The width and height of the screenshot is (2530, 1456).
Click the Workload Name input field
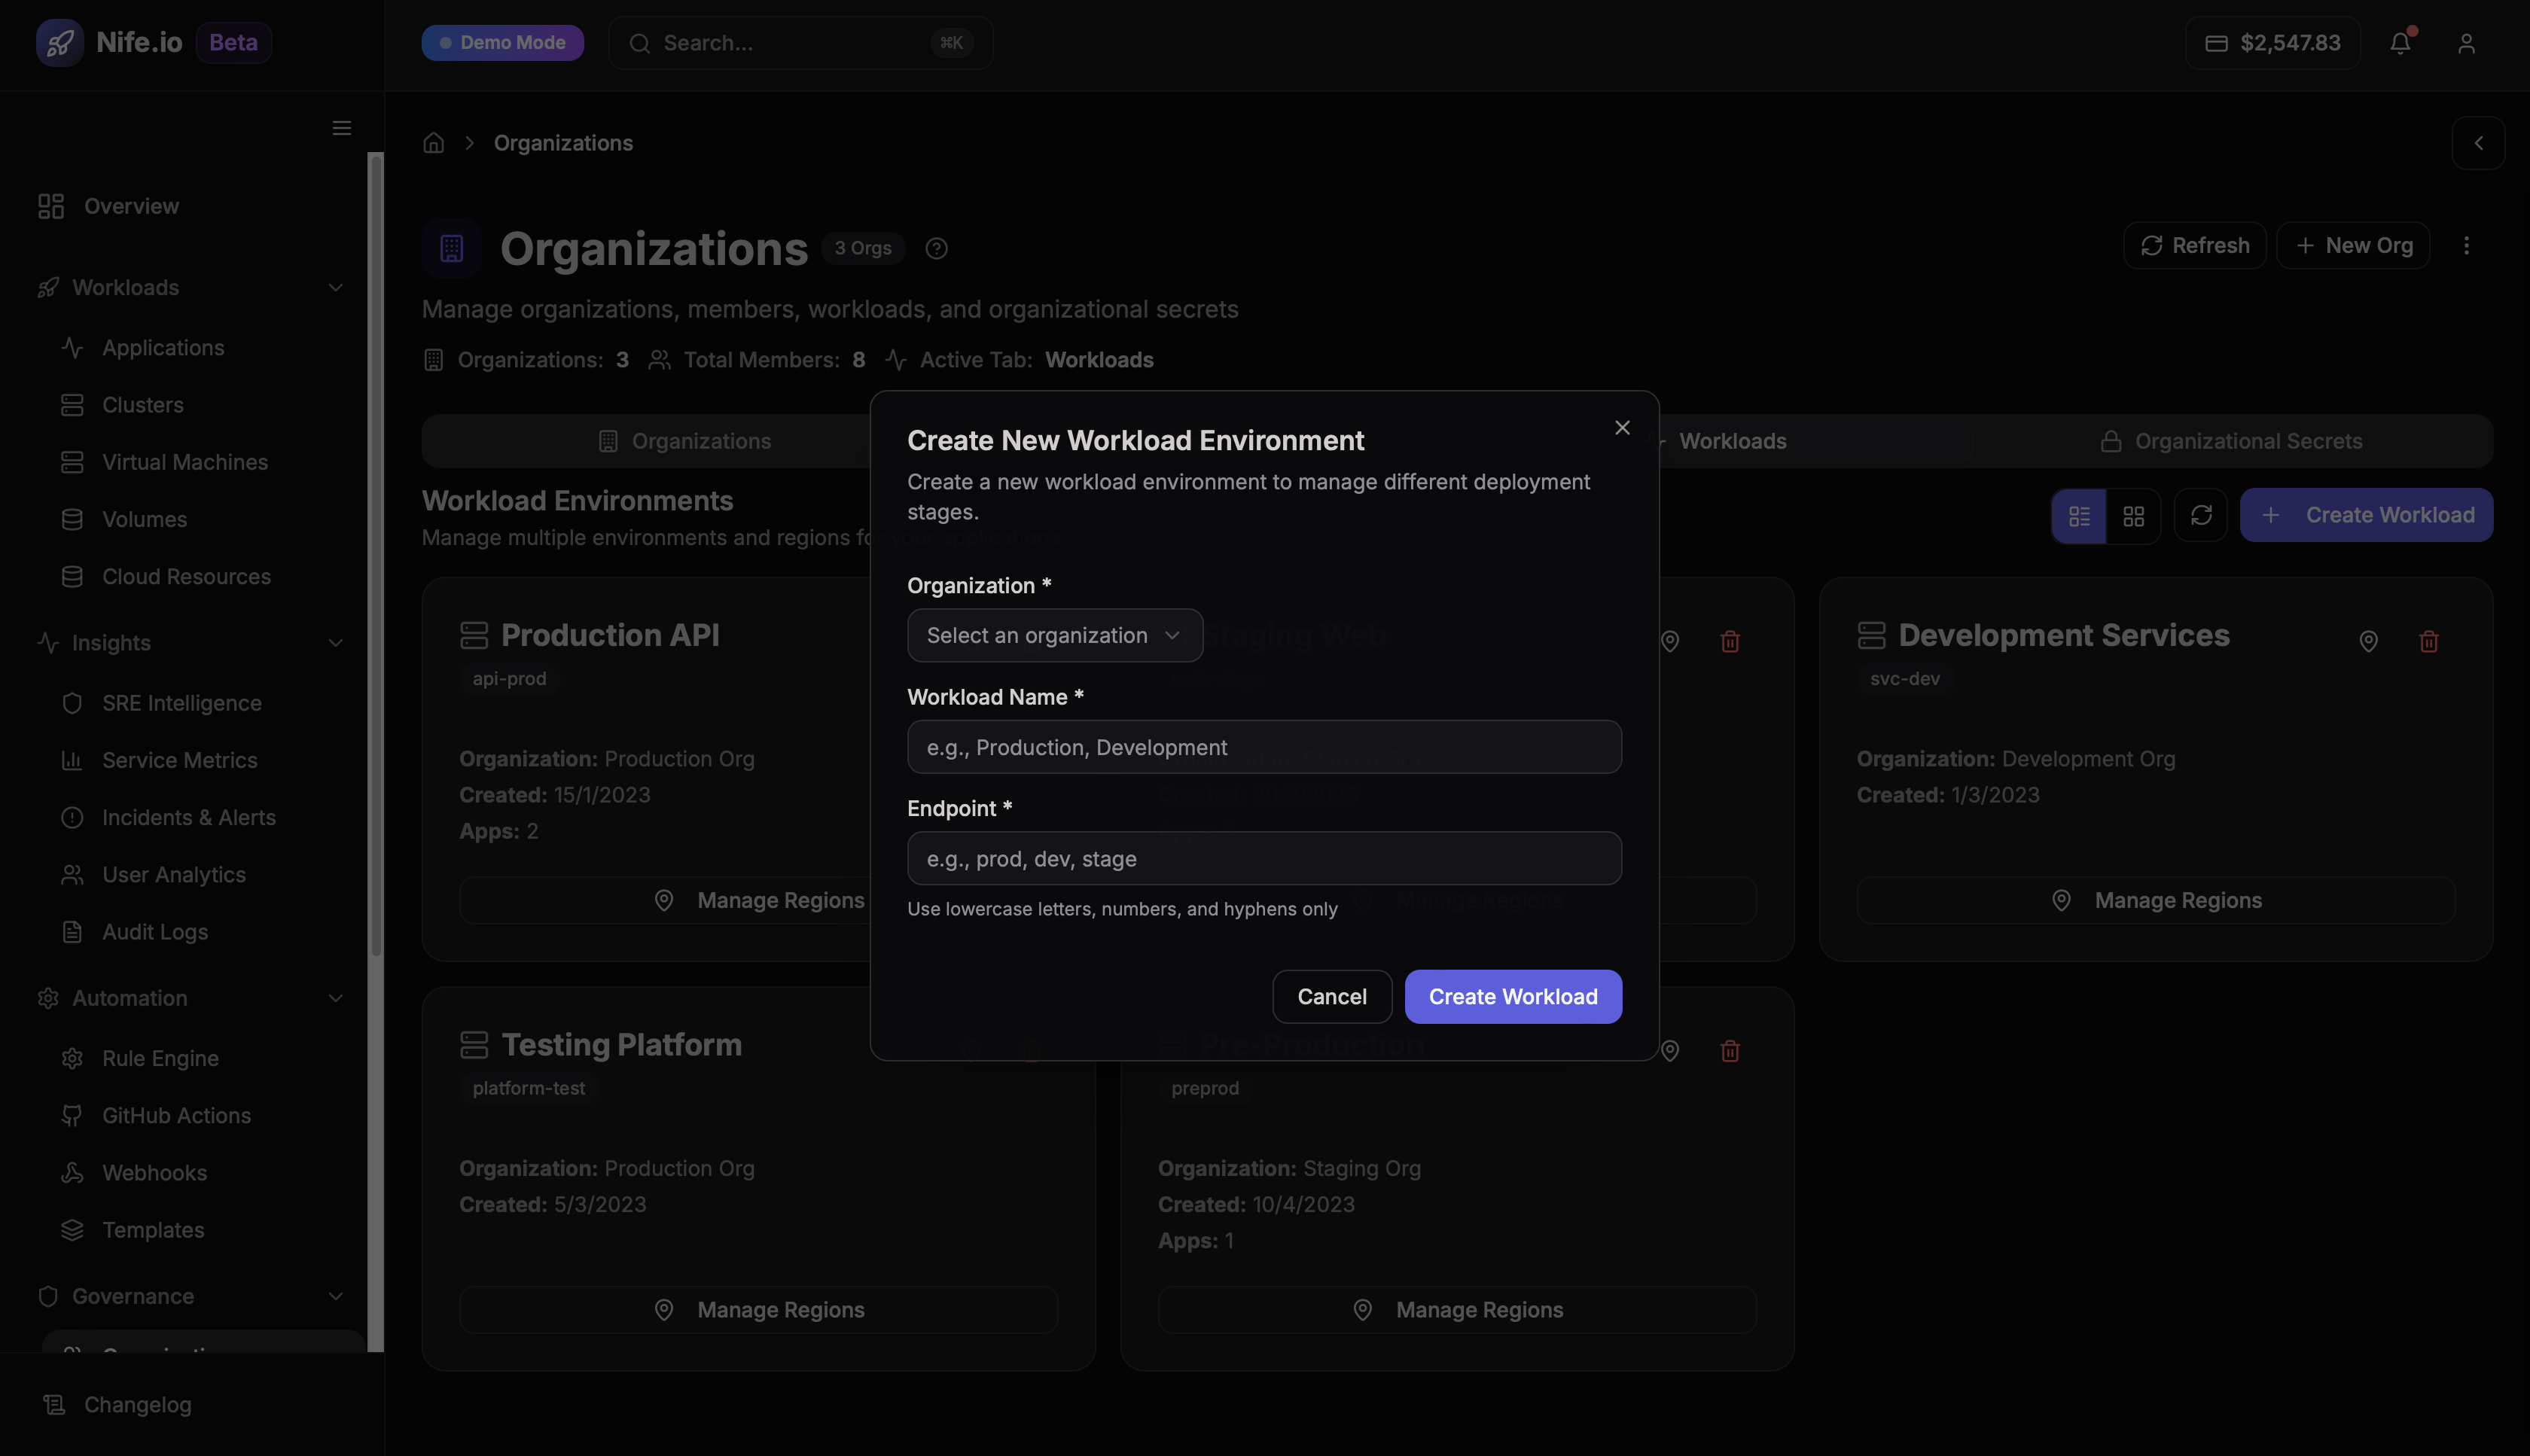coord(1263,747)
